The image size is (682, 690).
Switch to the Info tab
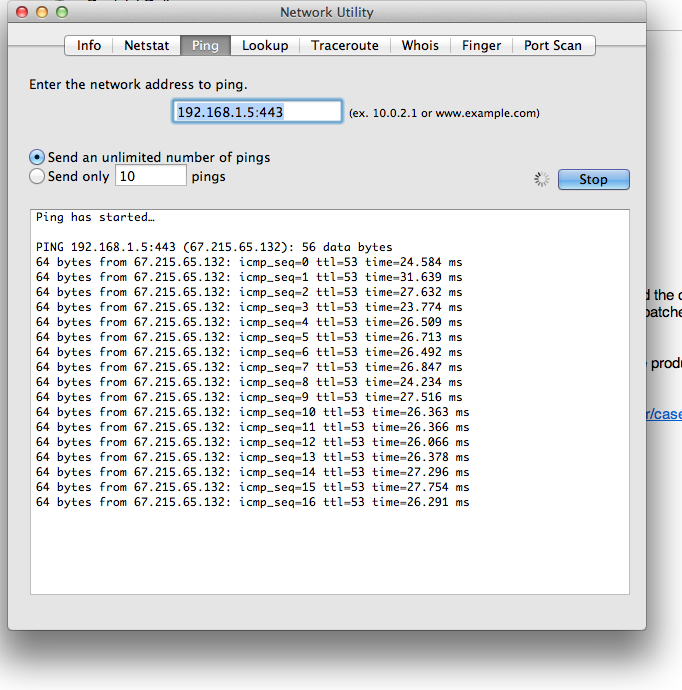point(89,45)
